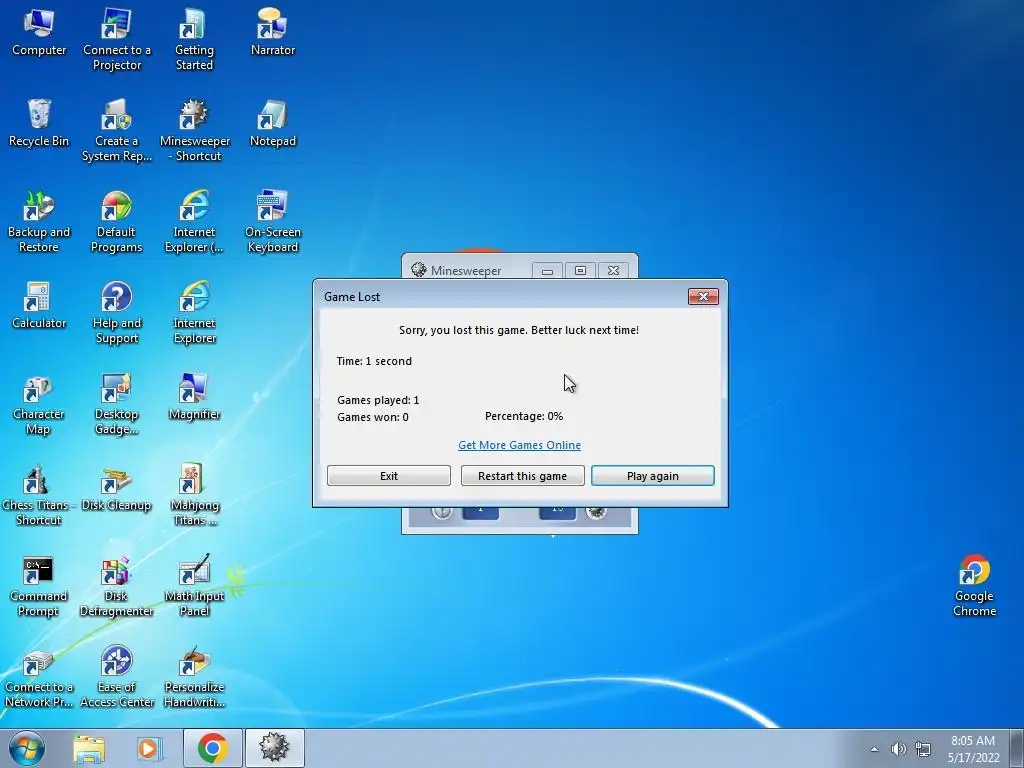Select the Magnifier desktop icon
The width and height of the screenshot is (1024, 768).
point(194,396)
